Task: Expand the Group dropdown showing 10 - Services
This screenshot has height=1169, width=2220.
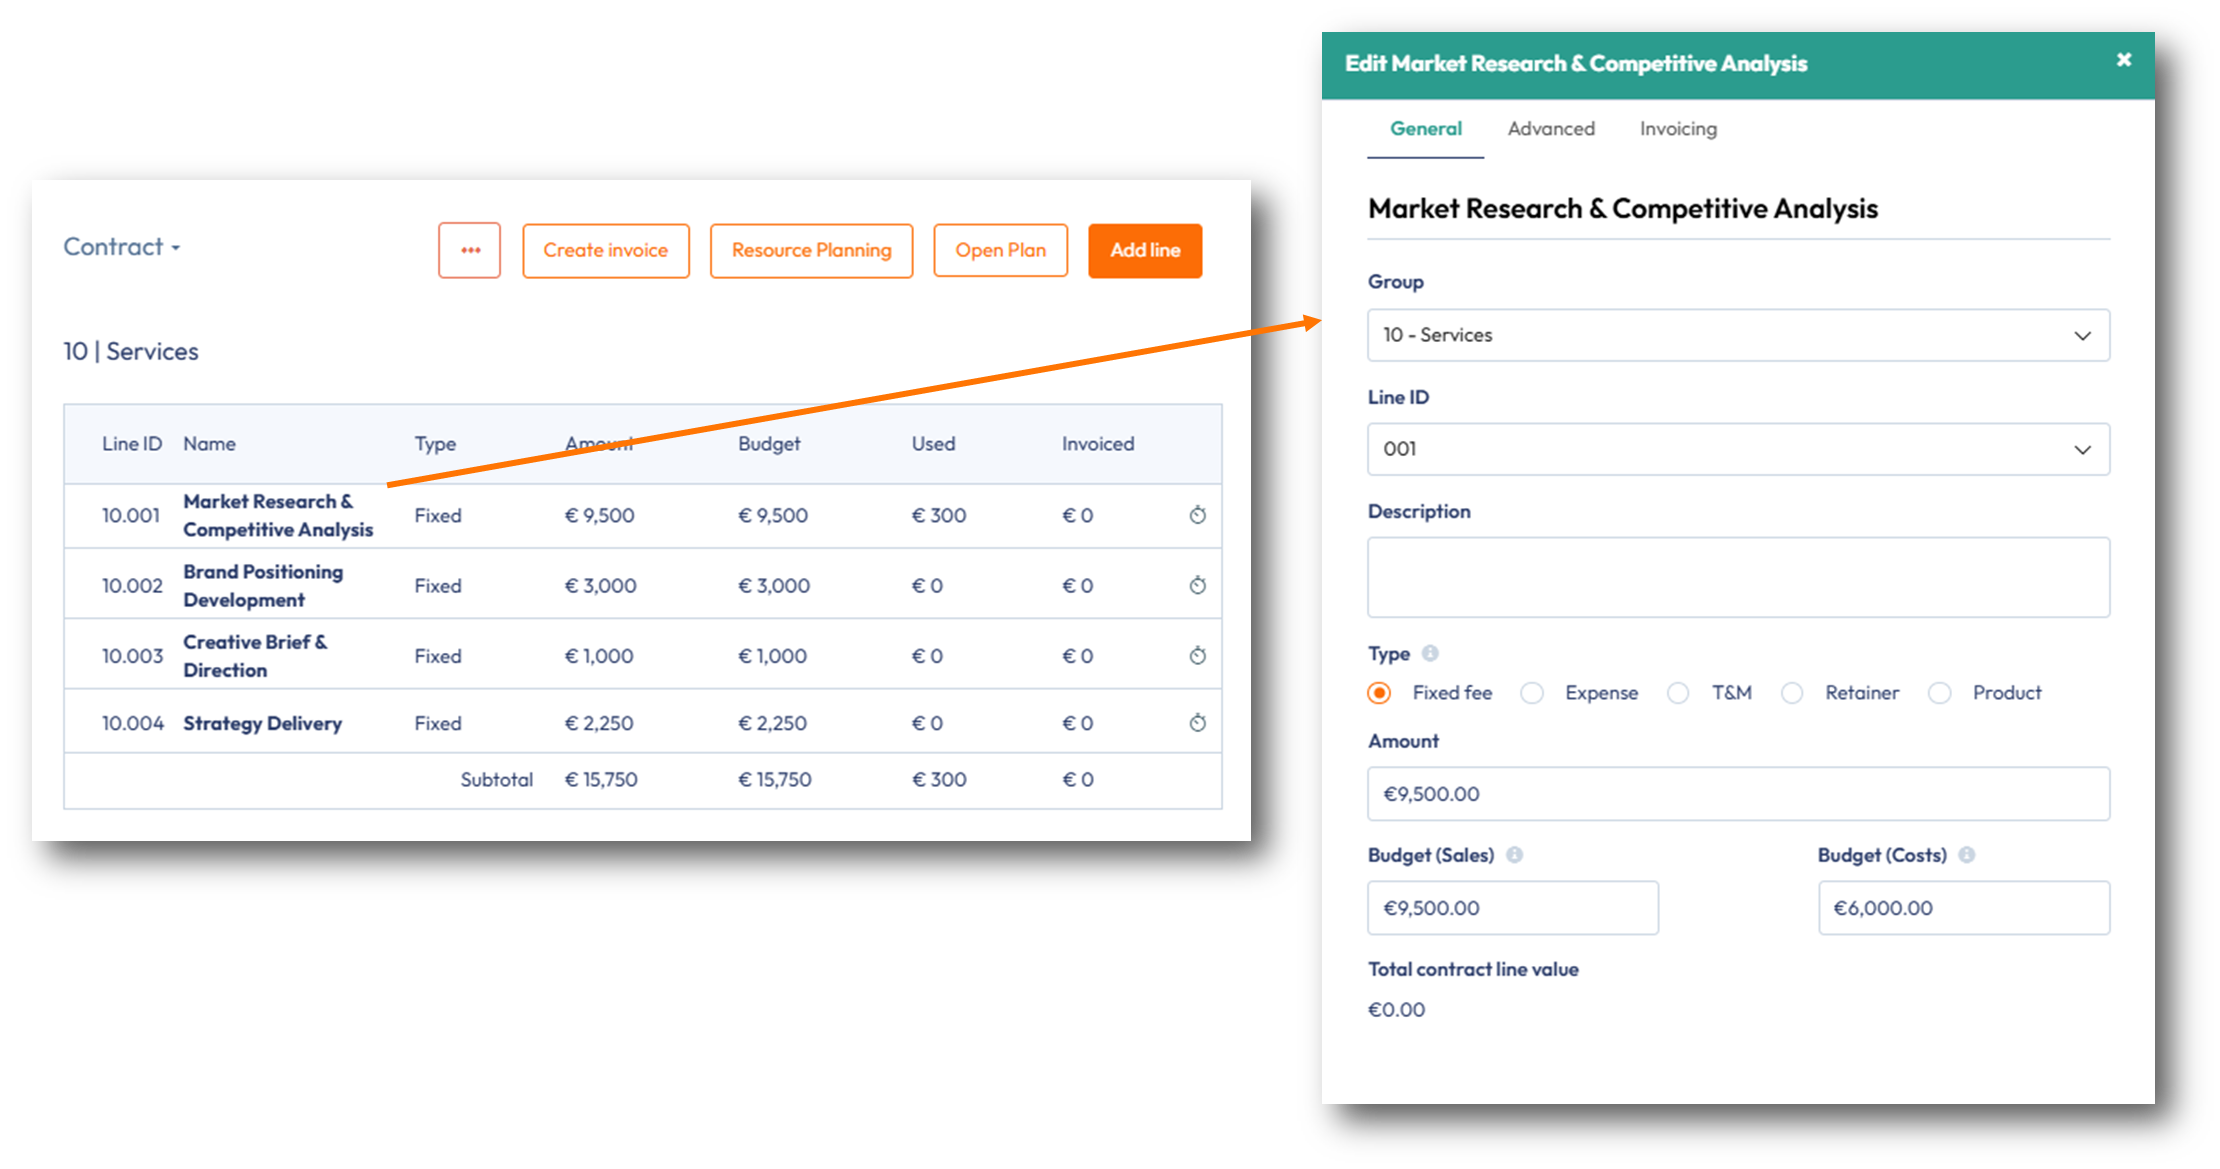Action: click(x=1738, y=335)
